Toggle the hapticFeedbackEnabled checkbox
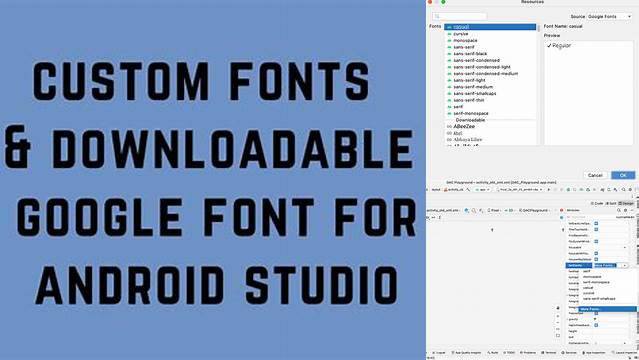 pos(596,325)
